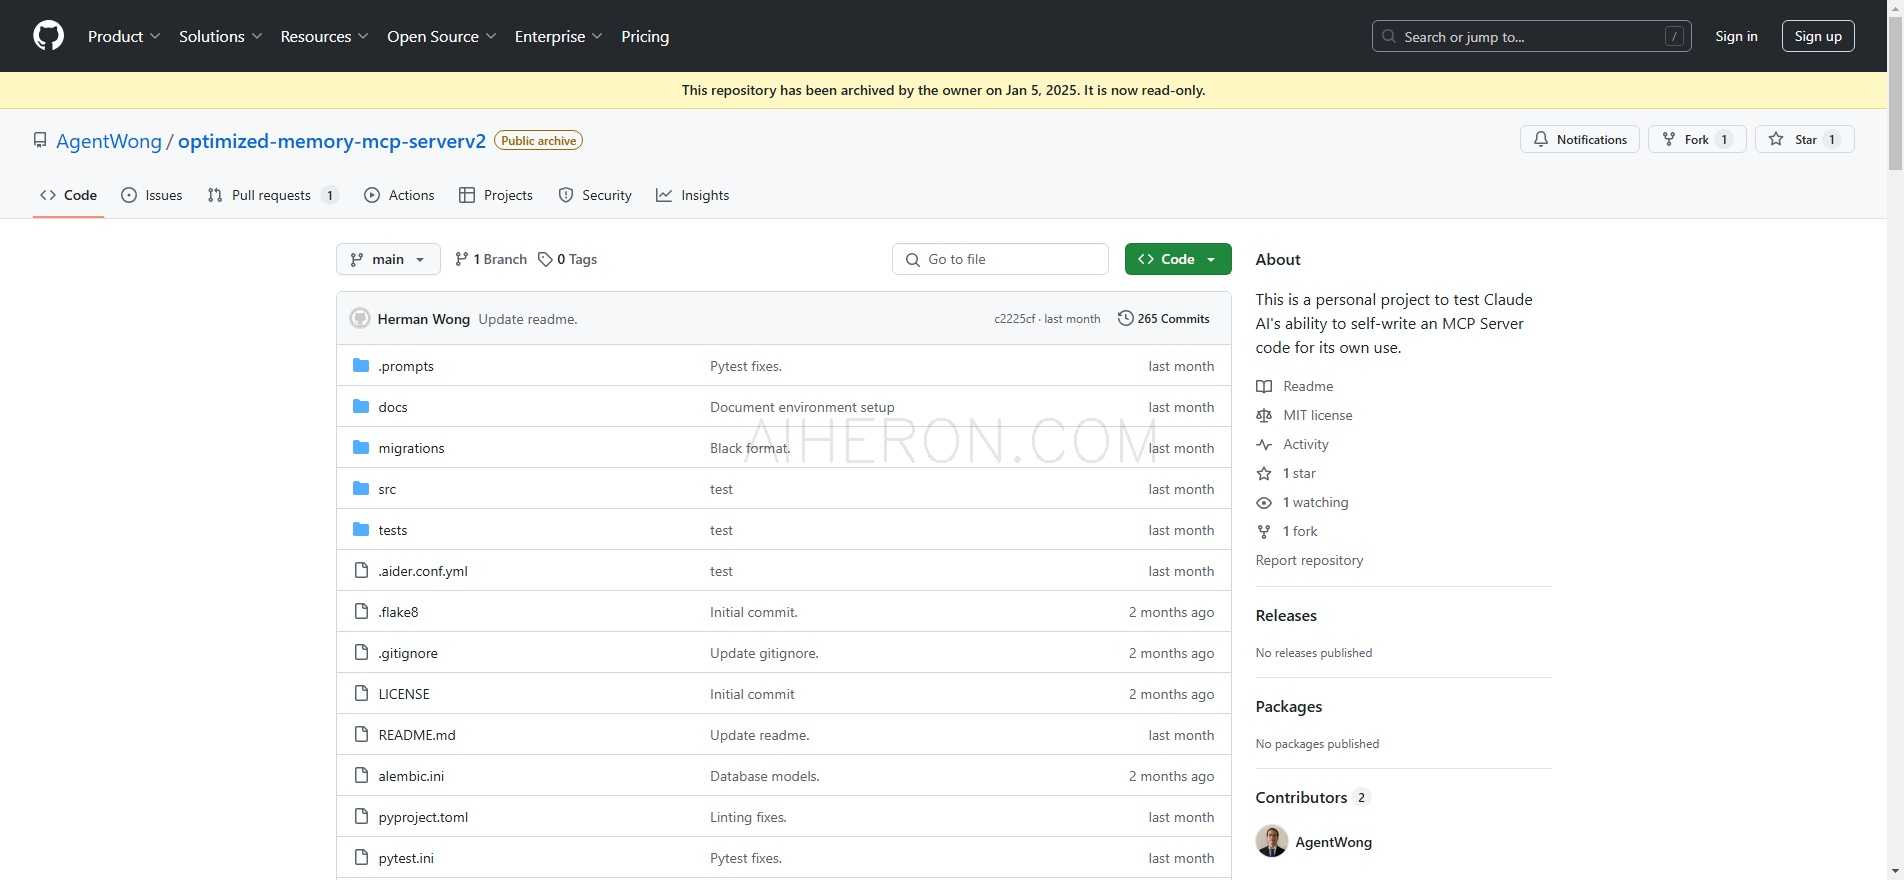Go to the GitHub homepage logo

click(48, 36)
